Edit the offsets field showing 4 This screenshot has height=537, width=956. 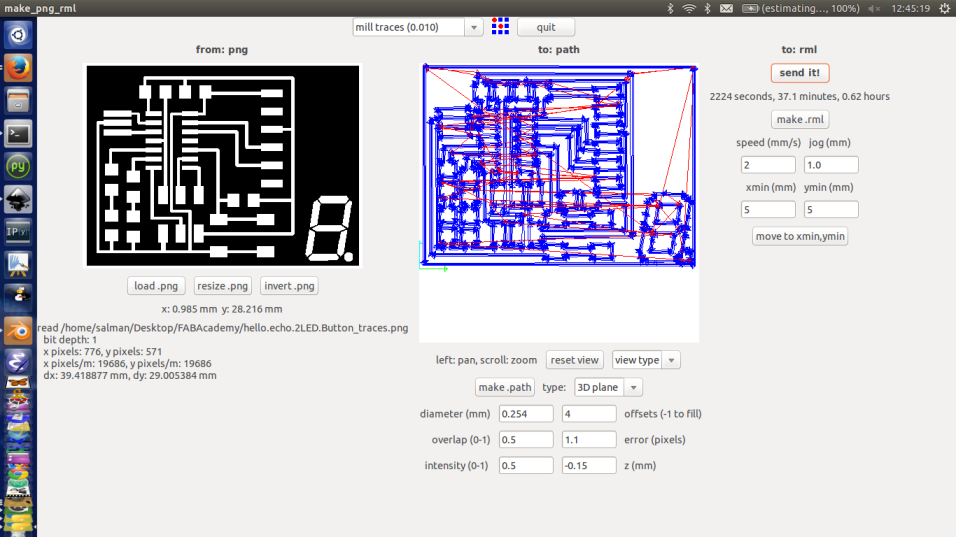[588, 413]
